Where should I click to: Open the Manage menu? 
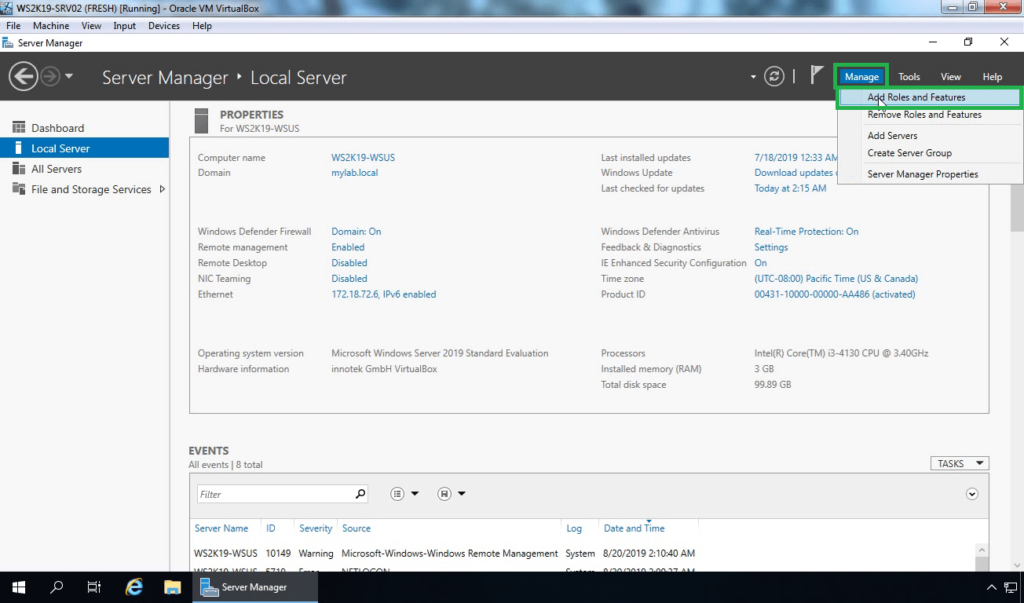[861, 76]
